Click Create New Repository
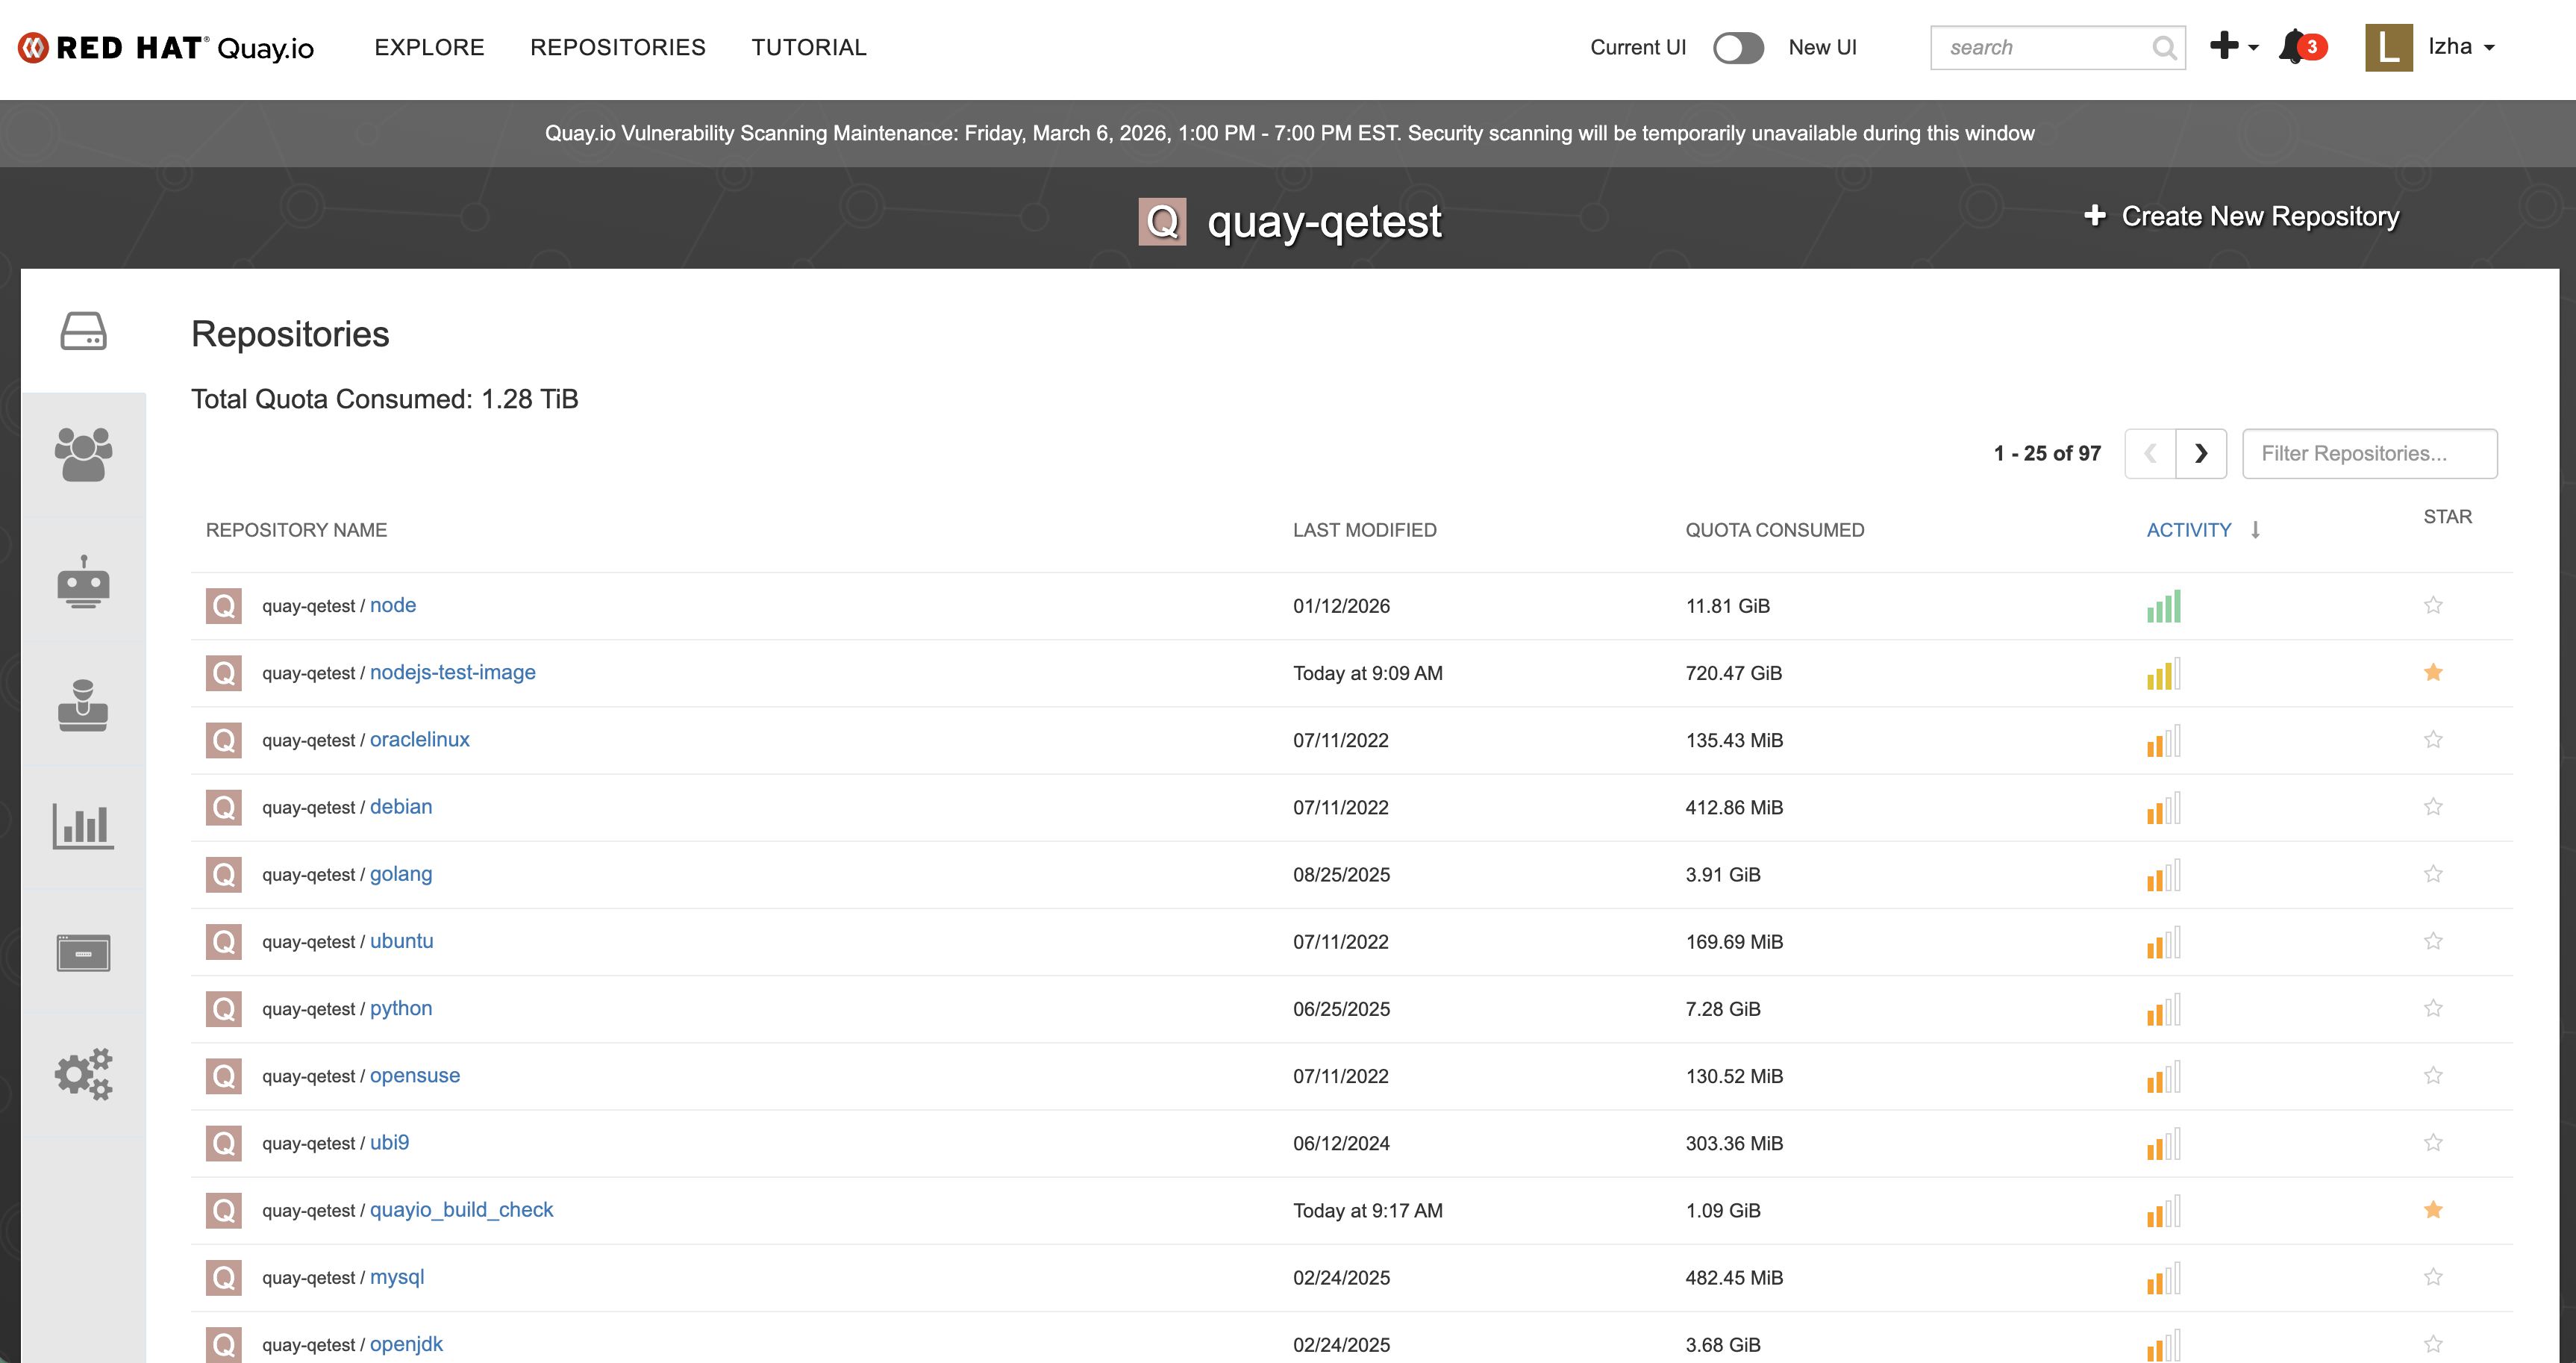This screenshot has width=2576, height=1363. (x=2242, y=216)
